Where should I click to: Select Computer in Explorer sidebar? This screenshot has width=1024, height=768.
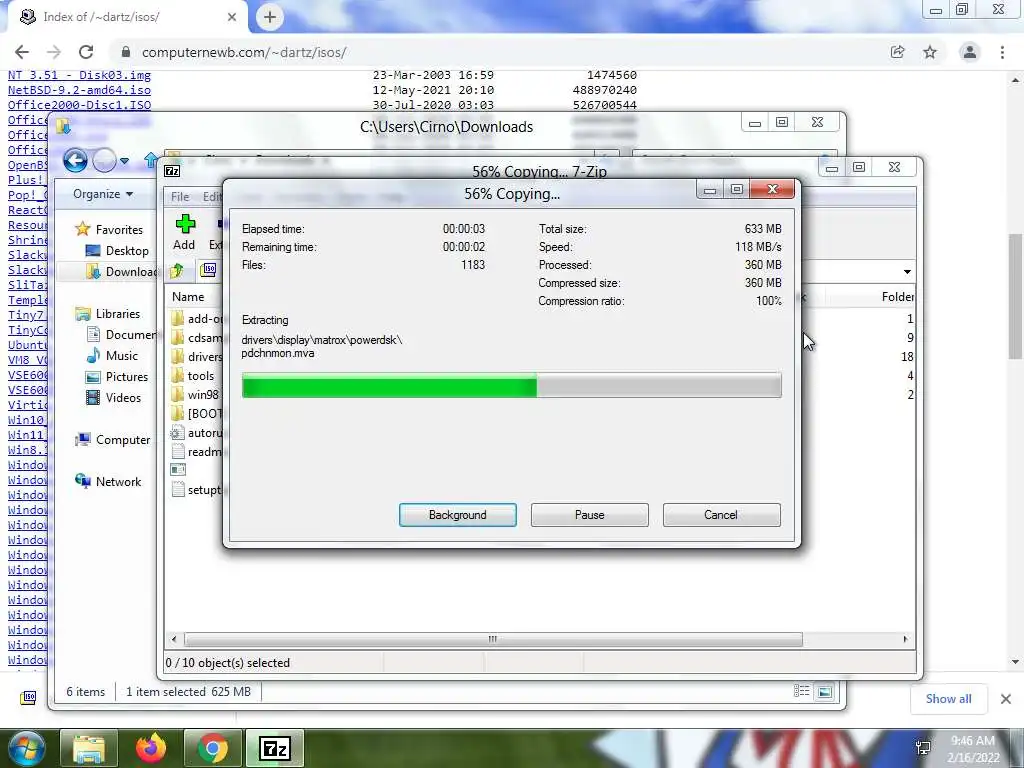[x=123, y=440]
